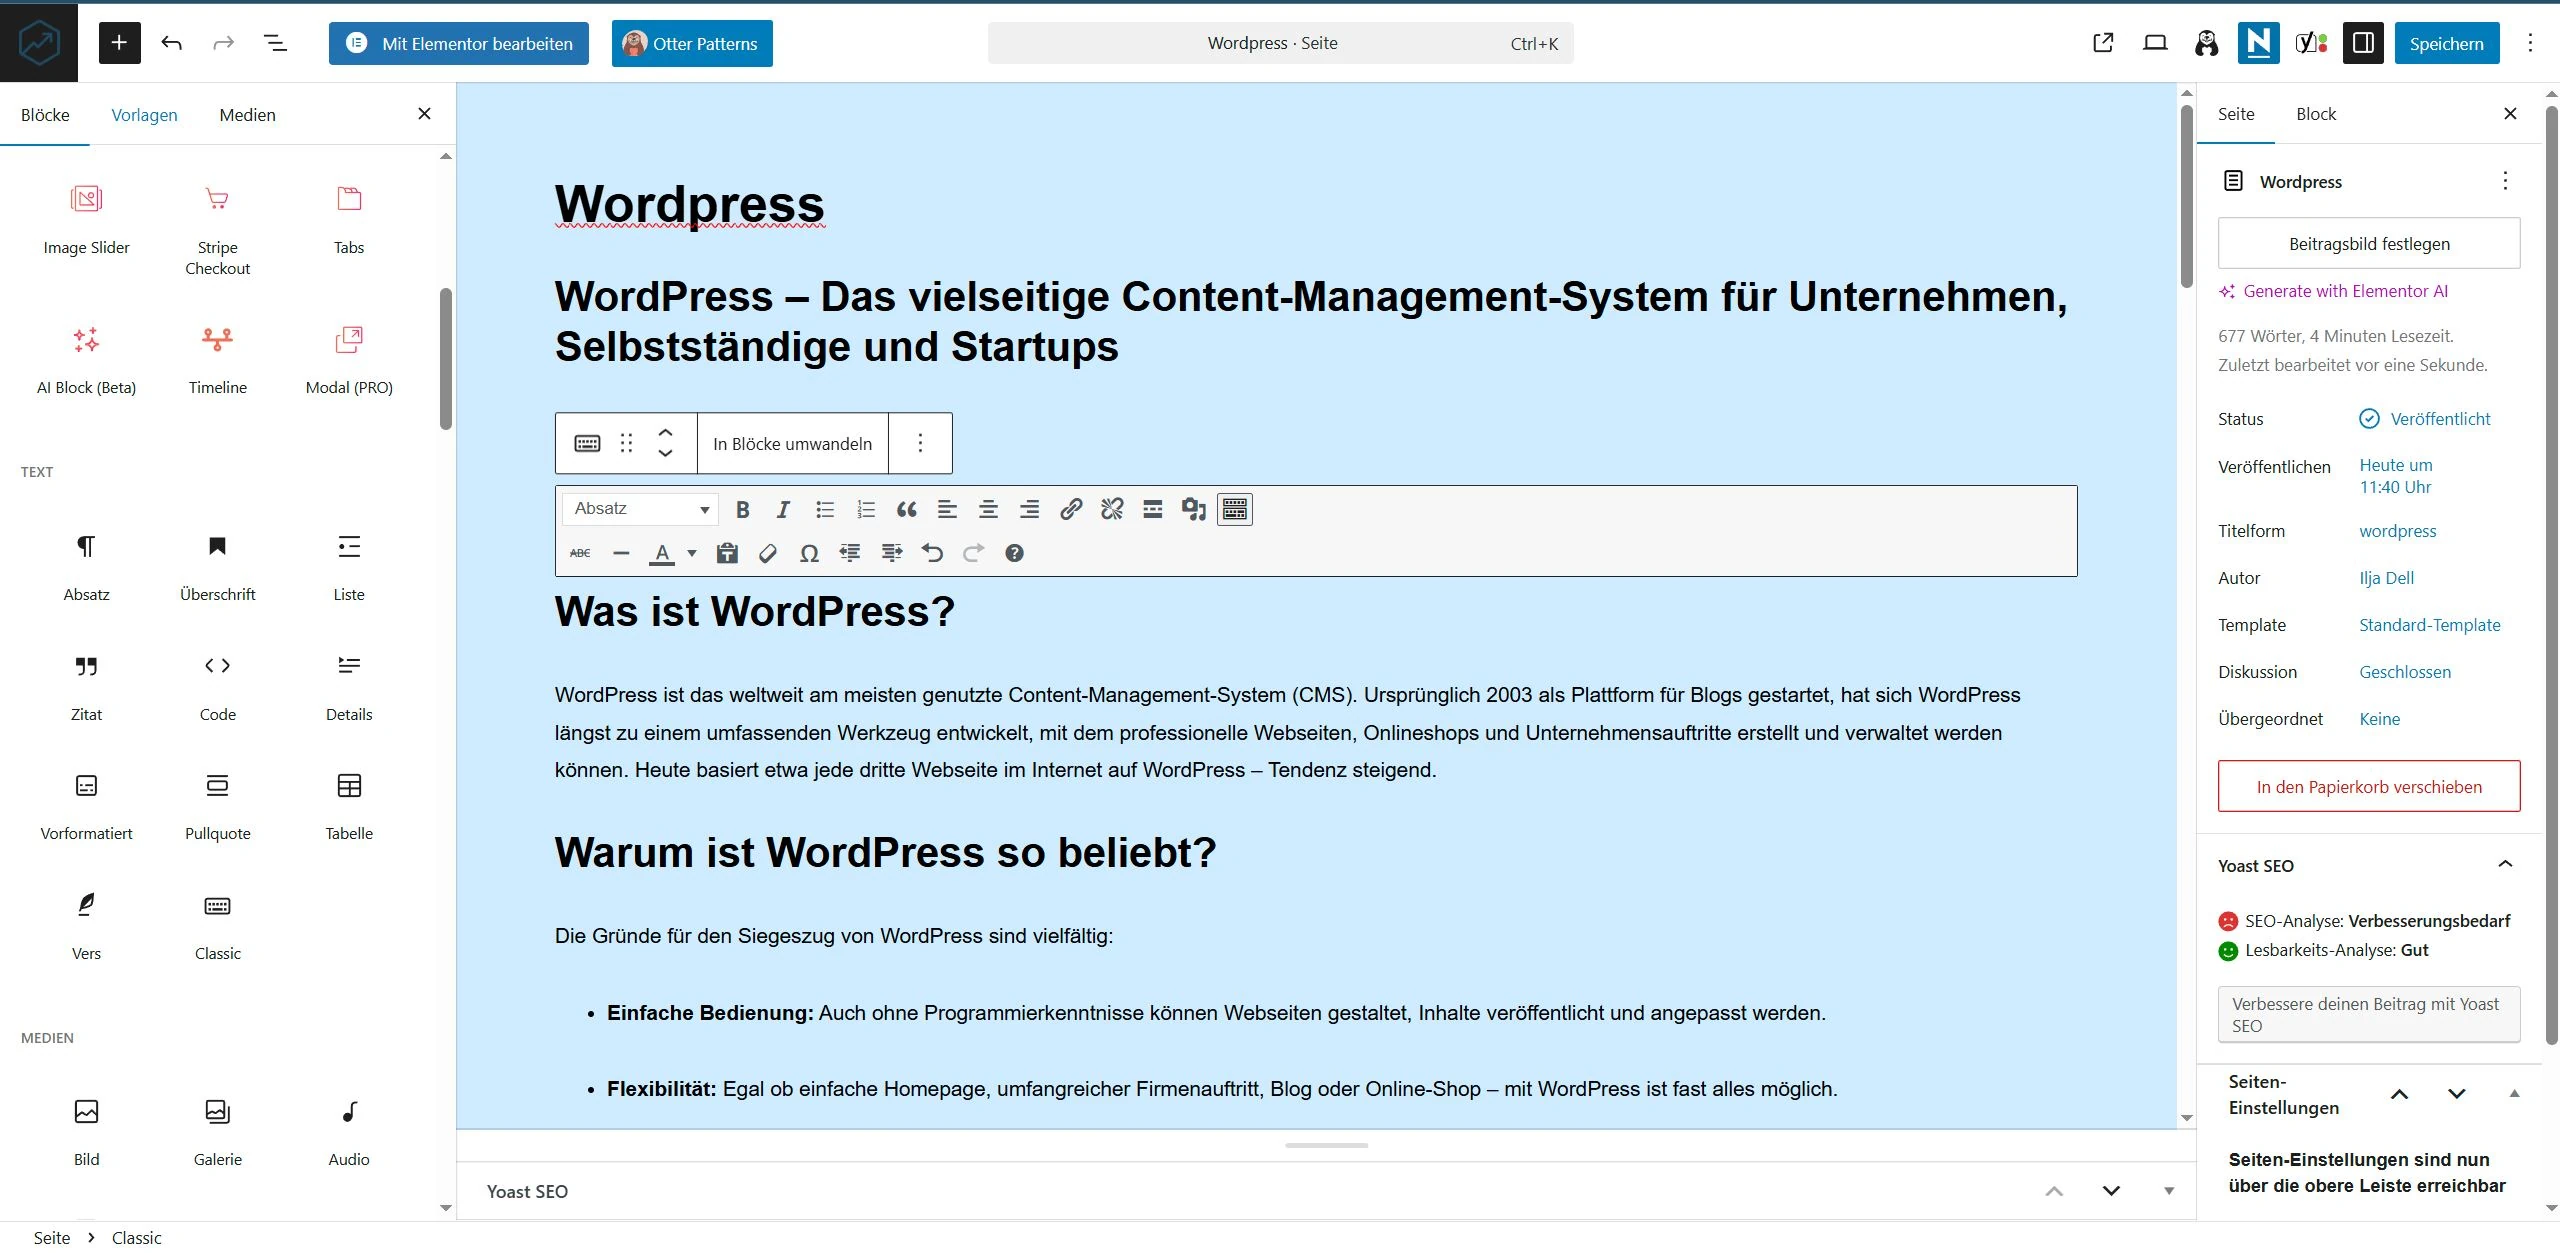Viewport: 2560px width, 1253px height.
Task: Insert a Vers block
Action: pos(87,926)
